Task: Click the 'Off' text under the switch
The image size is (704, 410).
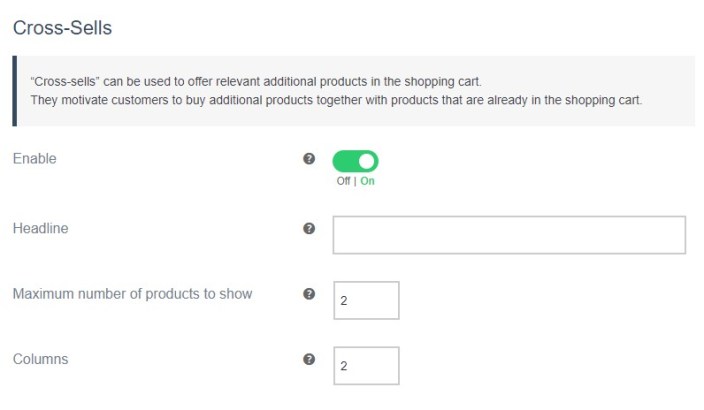Action: 343,182
